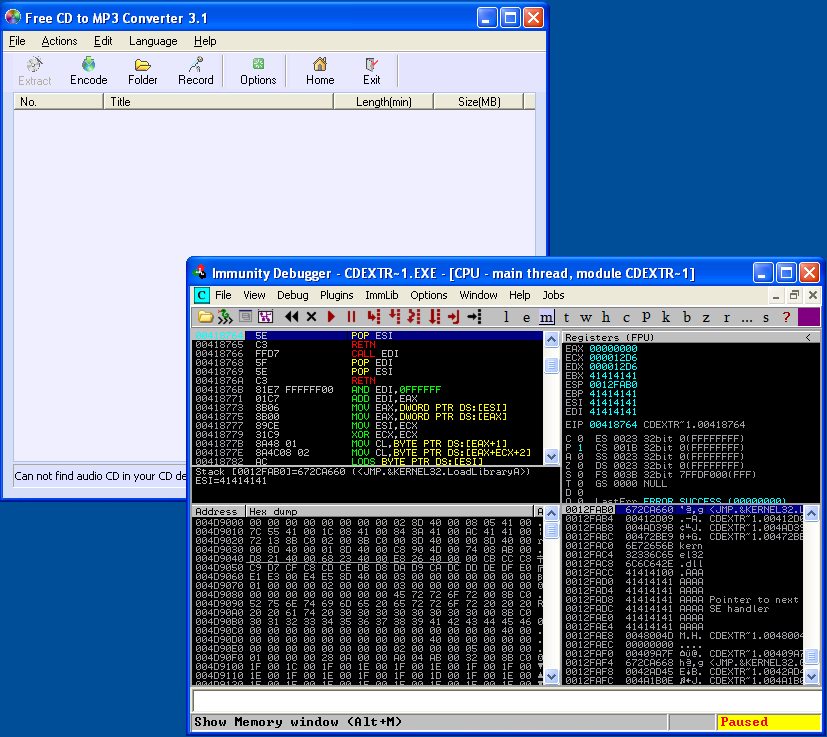The width and height of the screenshot is (827, 737).
Task: Click the Trace over icon in debugger toolbar
Action: [434, 317]
